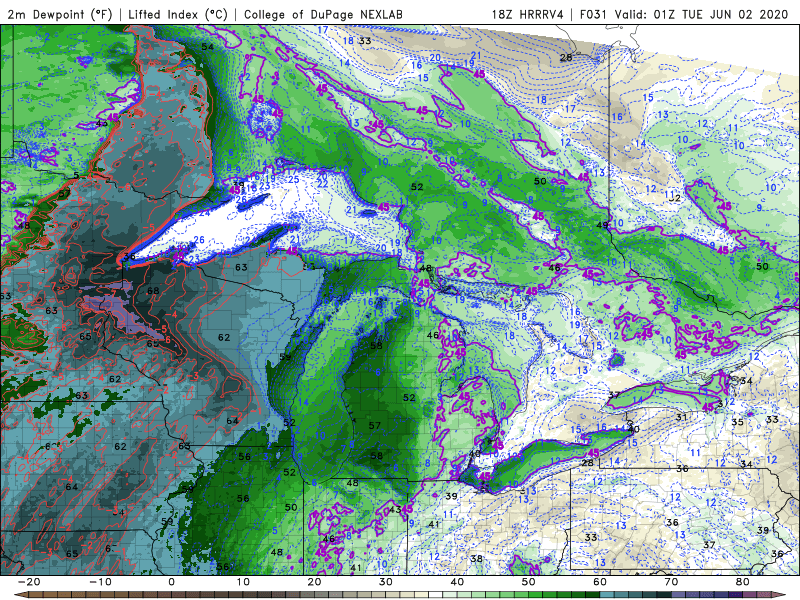
Task: Click the black 49 dewpoint value on the map
Action: [x=603, y=225]
